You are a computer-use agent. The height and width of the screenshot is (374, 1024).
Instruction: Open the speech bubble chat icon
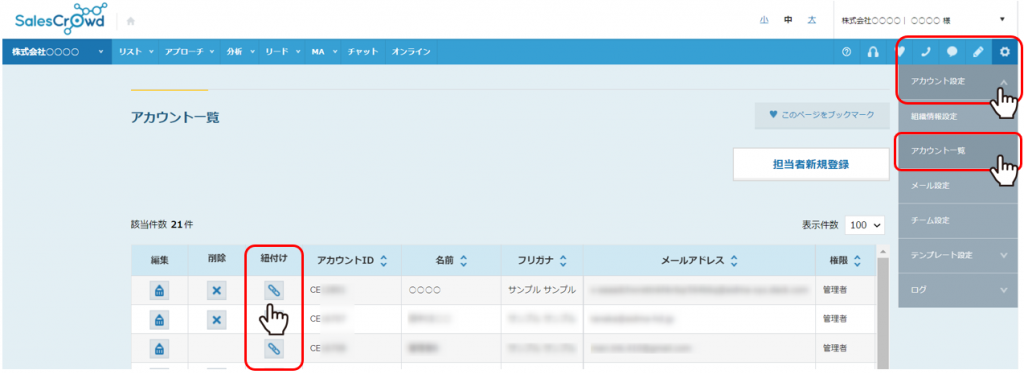point(952,52)
